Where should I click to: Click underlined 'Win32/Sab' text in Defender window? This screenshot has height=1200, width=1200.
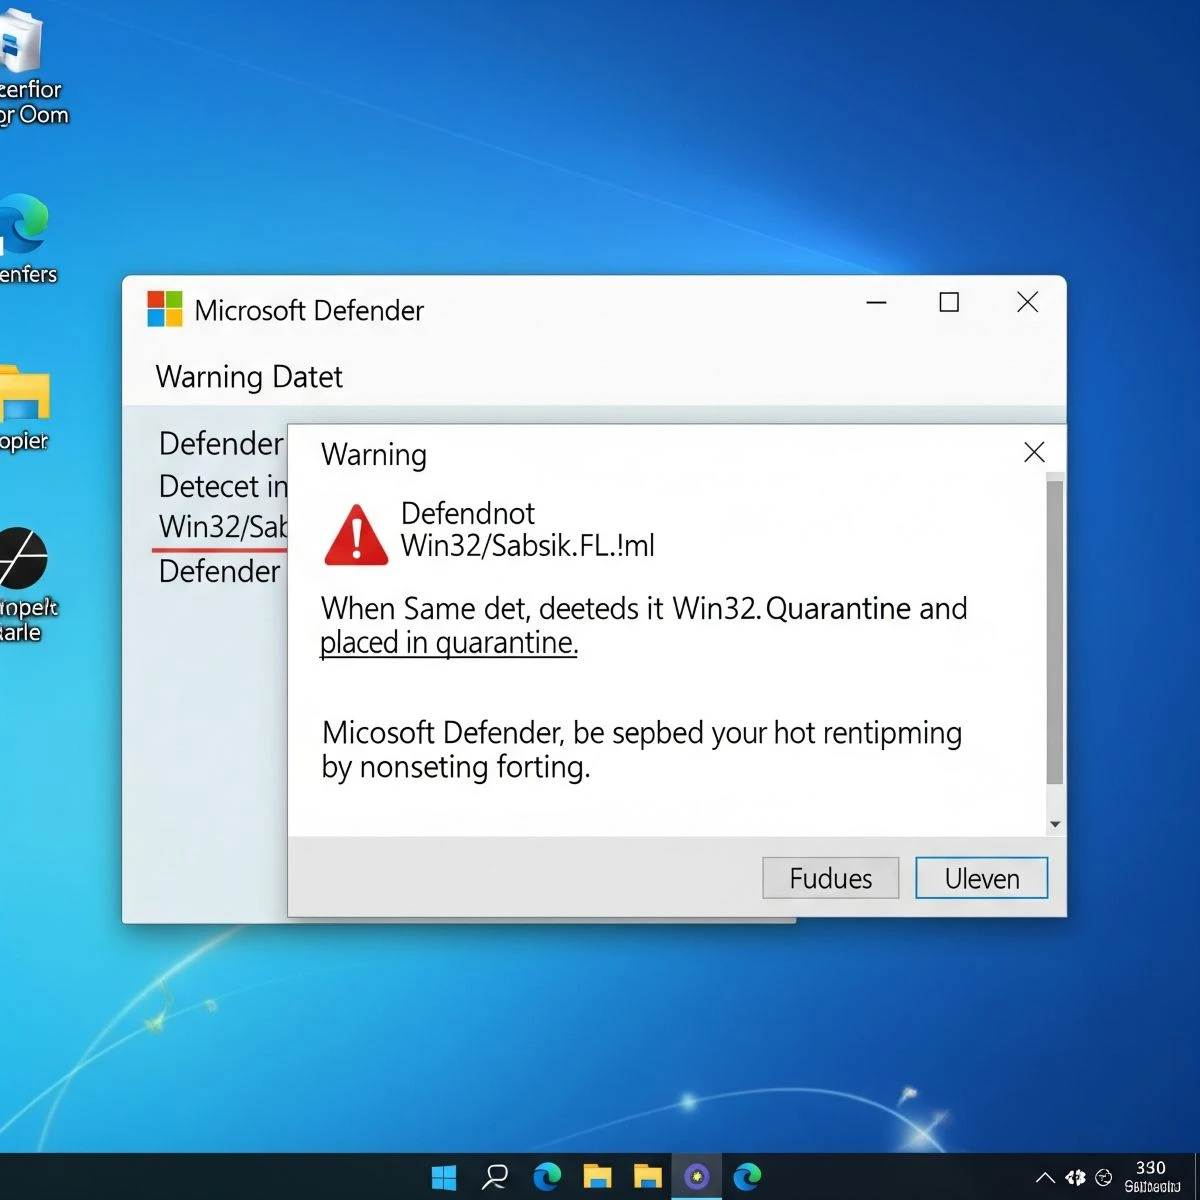click(x=223, y=526)
